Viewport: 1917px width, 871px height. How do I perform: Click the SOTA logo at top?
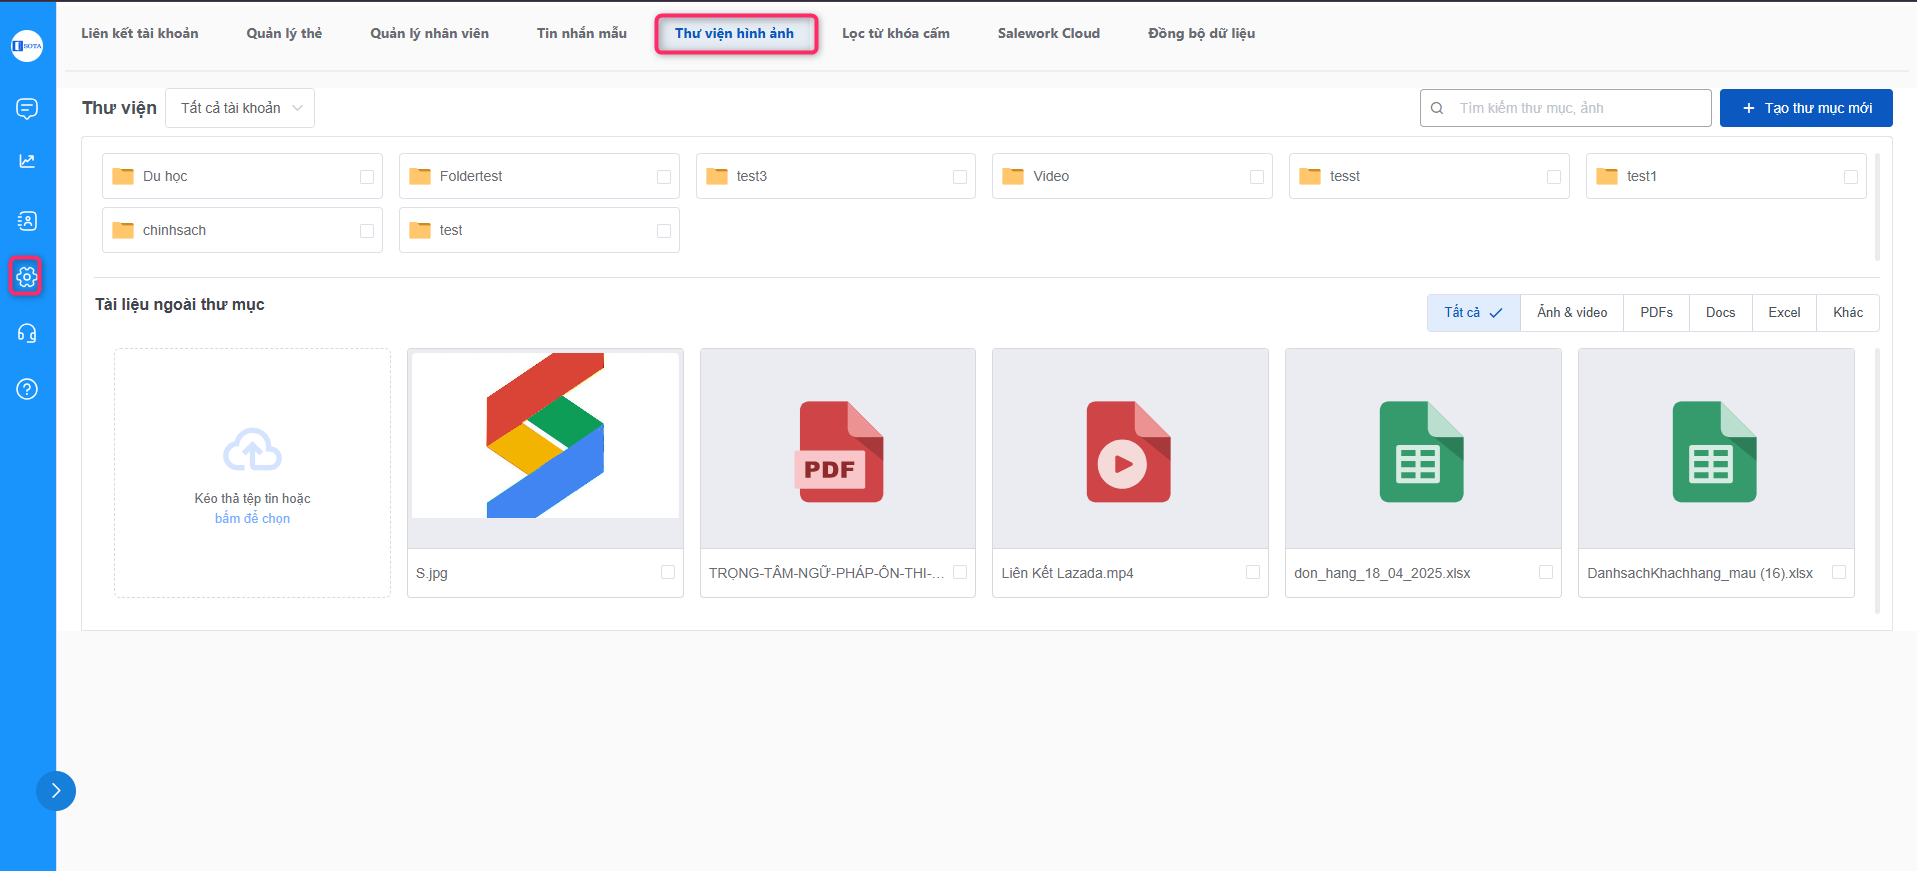(x=27, y=46)
